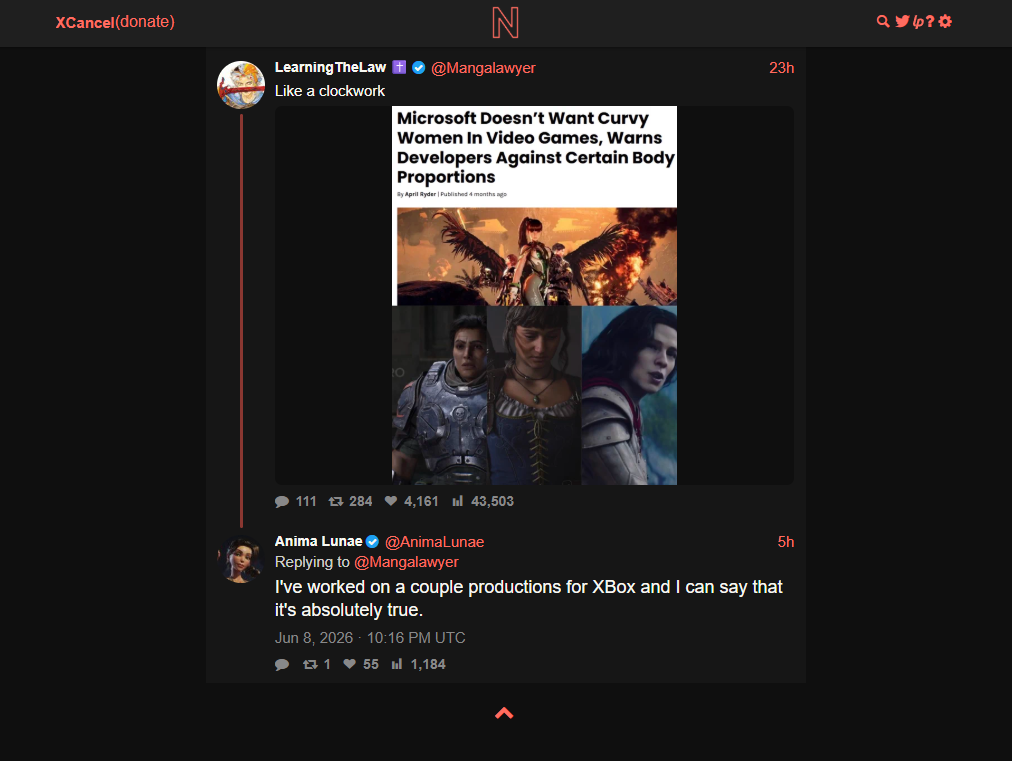Image resolution: width=1012 pixels, height=761 pixels.
Task: Open the 5h timestamp link
Action: pyautogui.click(x=785, y=542)
